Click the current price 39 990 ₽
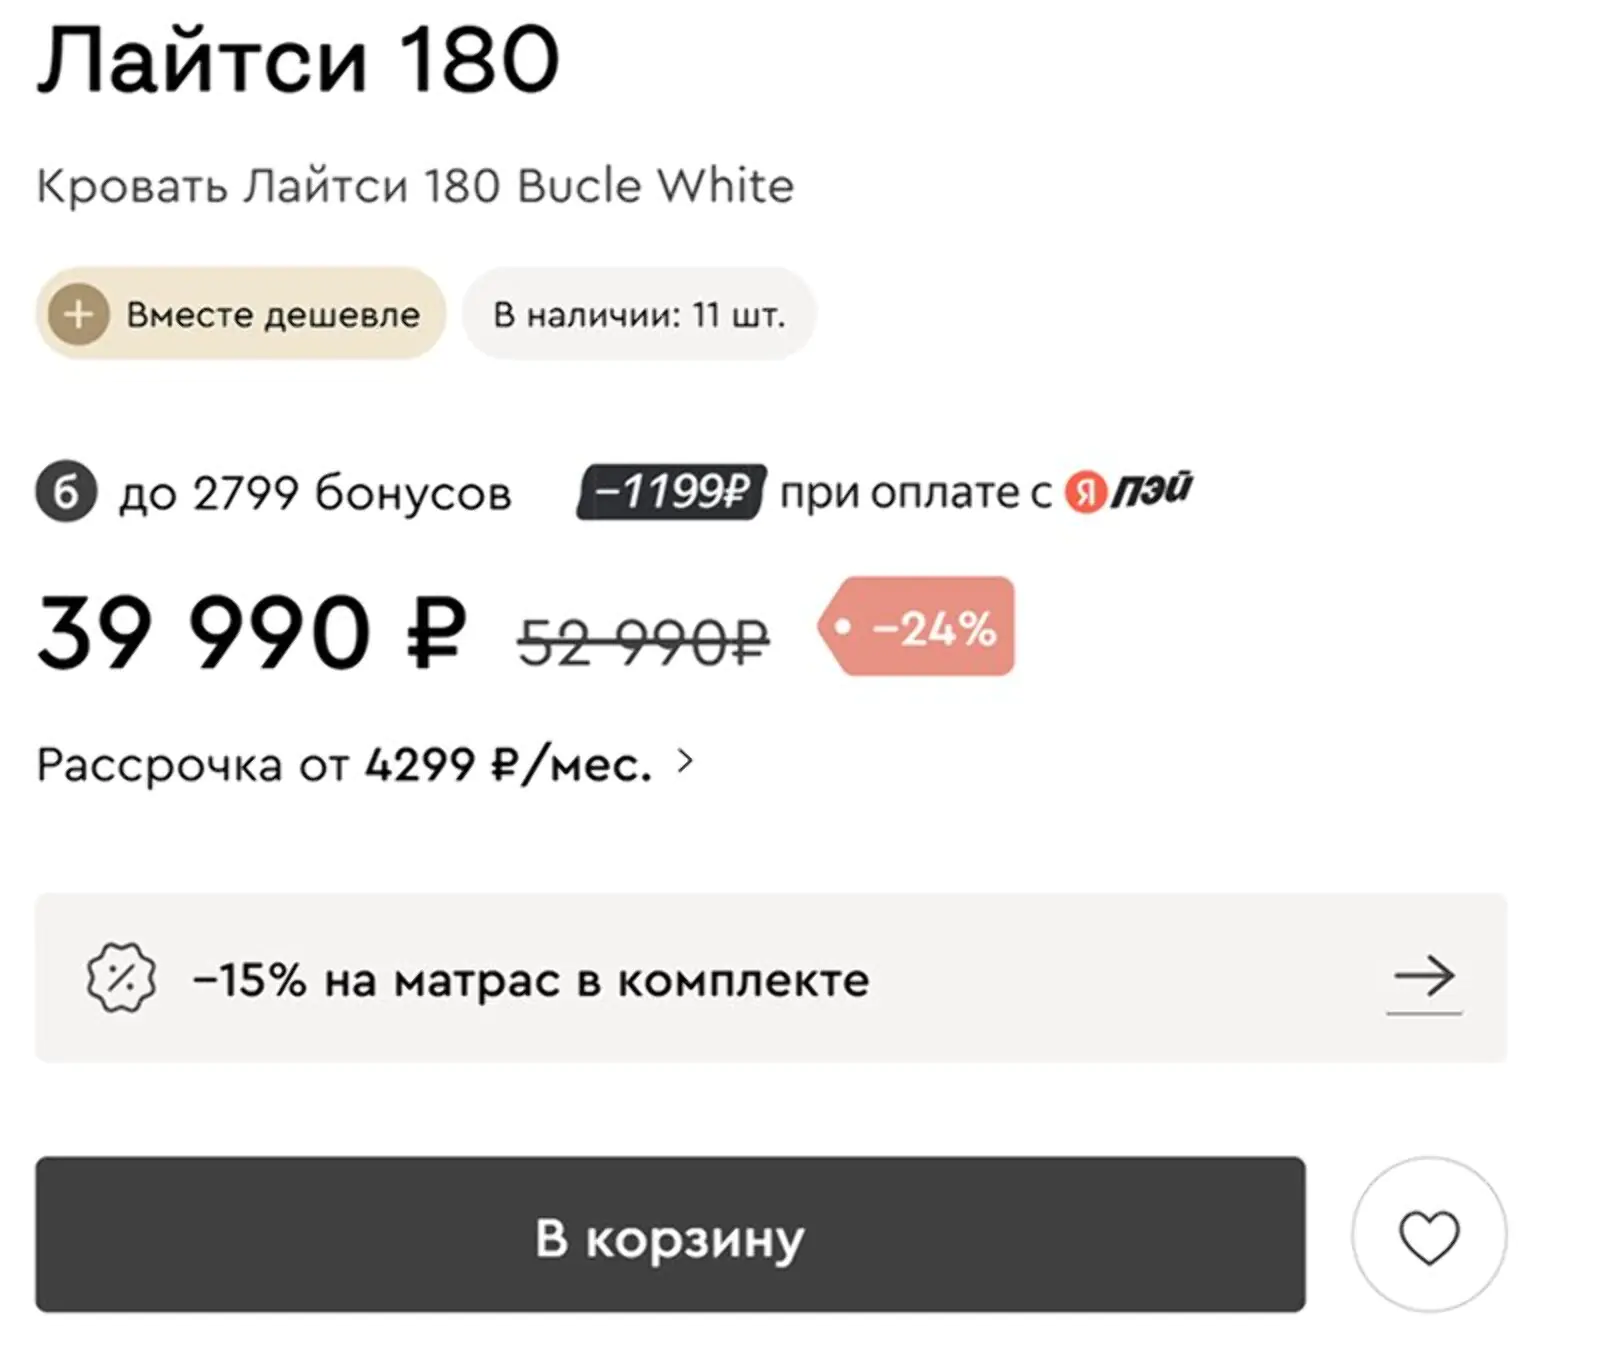This screenshot has width=1600, height=1364. pos(252,633)
